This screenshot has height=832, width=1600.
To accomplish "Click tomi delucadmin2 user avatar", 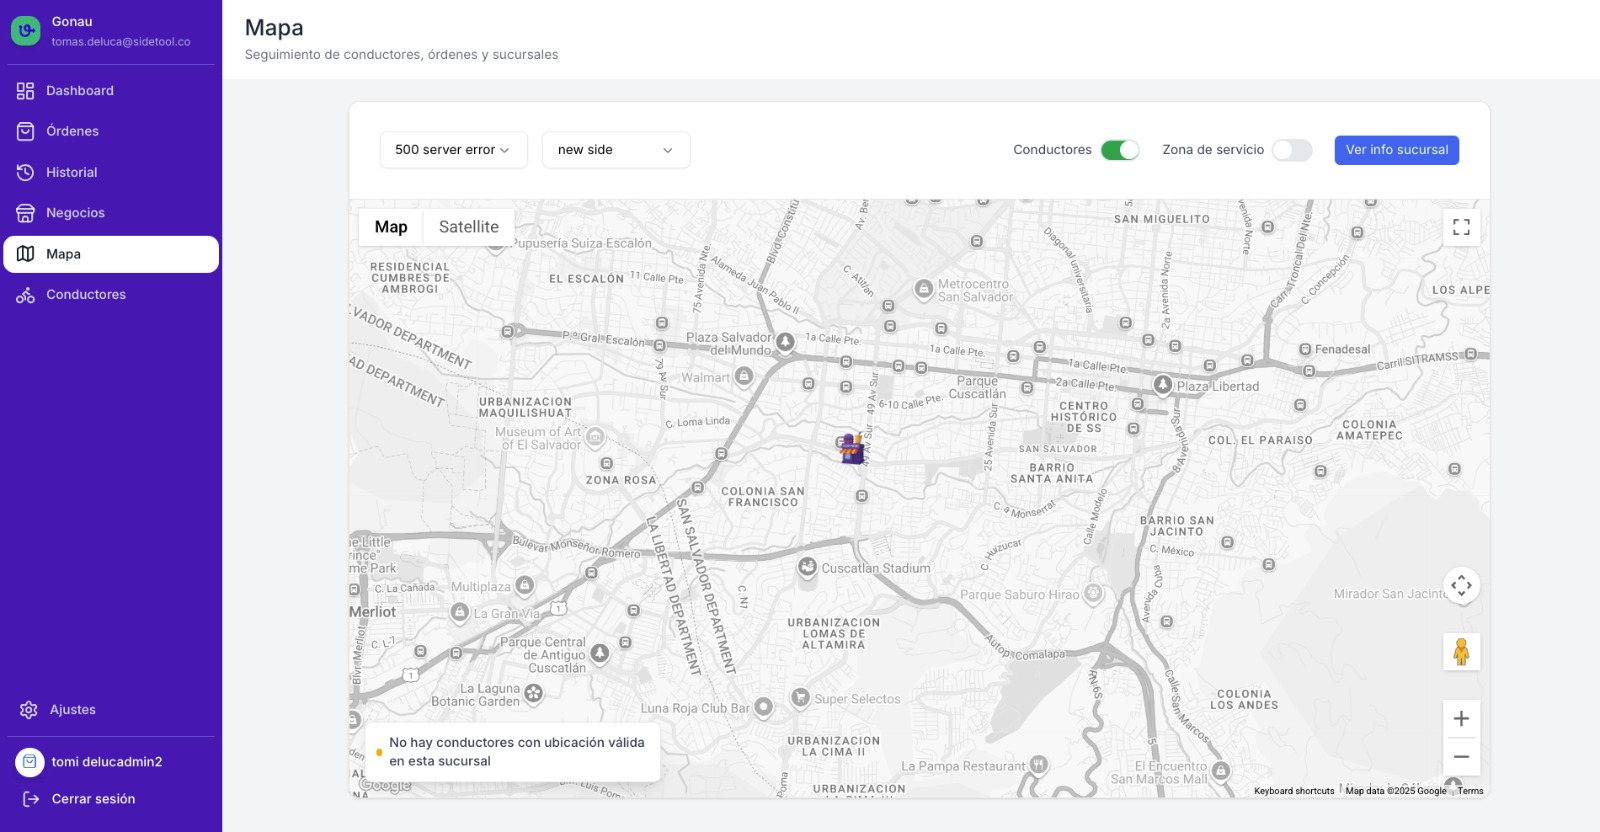I will (x=30, y=762).
